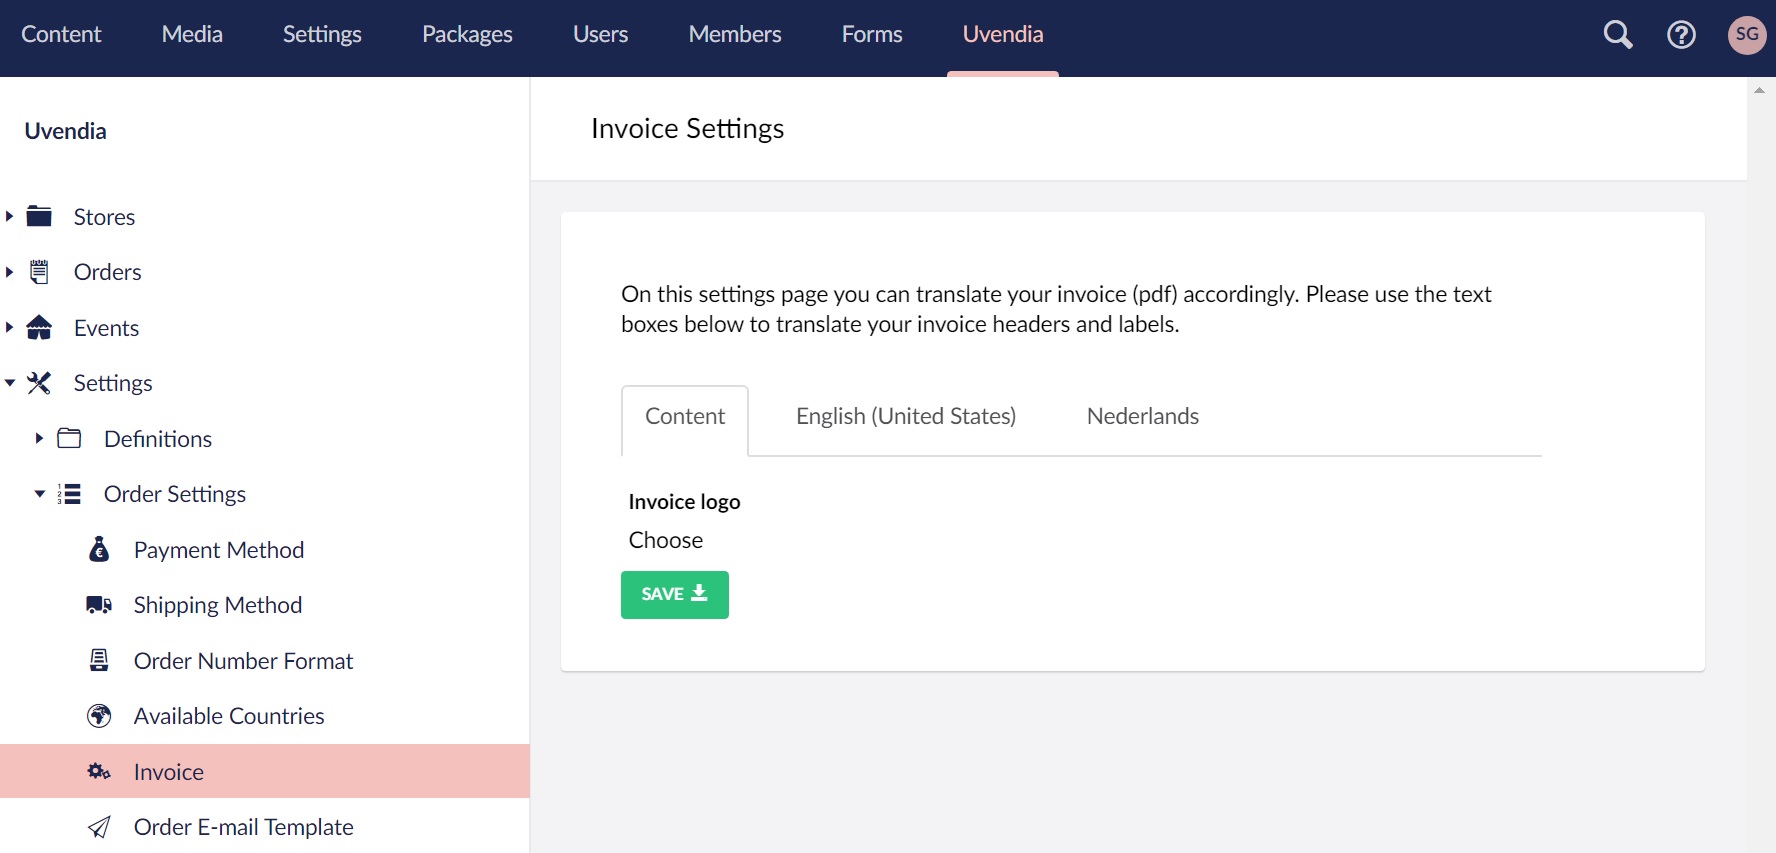Switch to the English (United States) tab
This screenshot has width=1776, height=853.
tap(906, 417)
